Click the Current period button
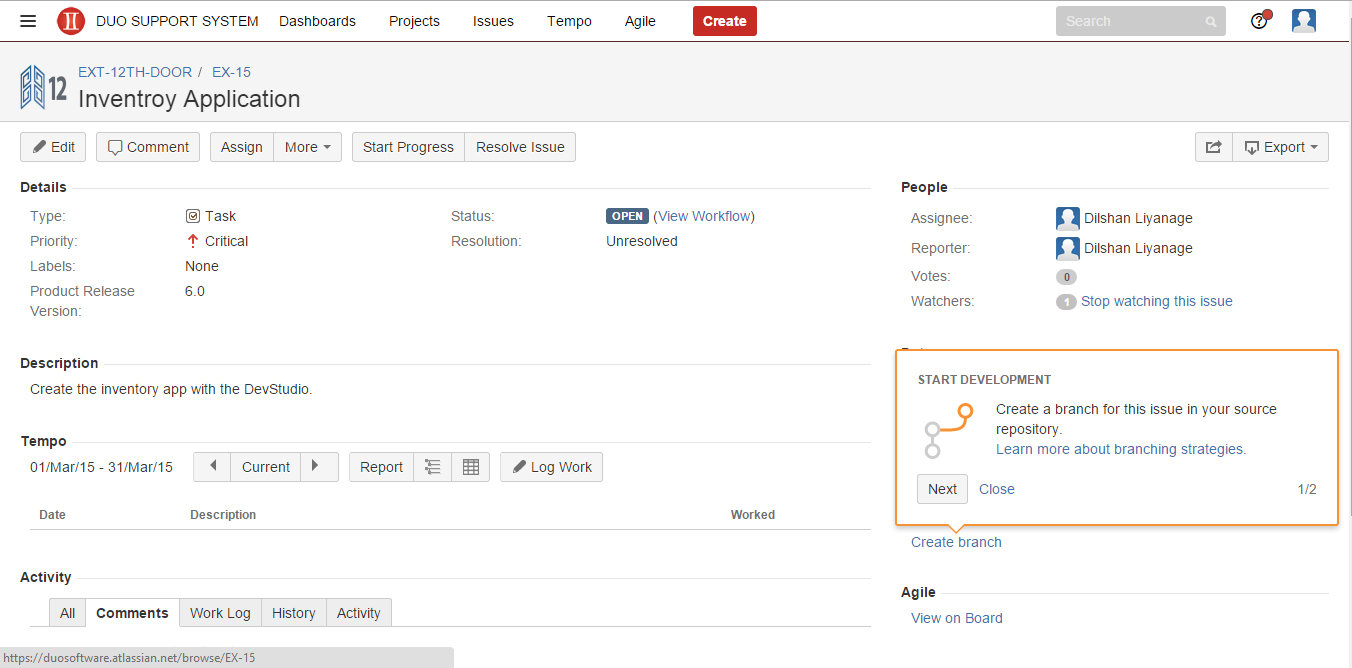This screenshot has width=1352, height=668. (266, 467)
